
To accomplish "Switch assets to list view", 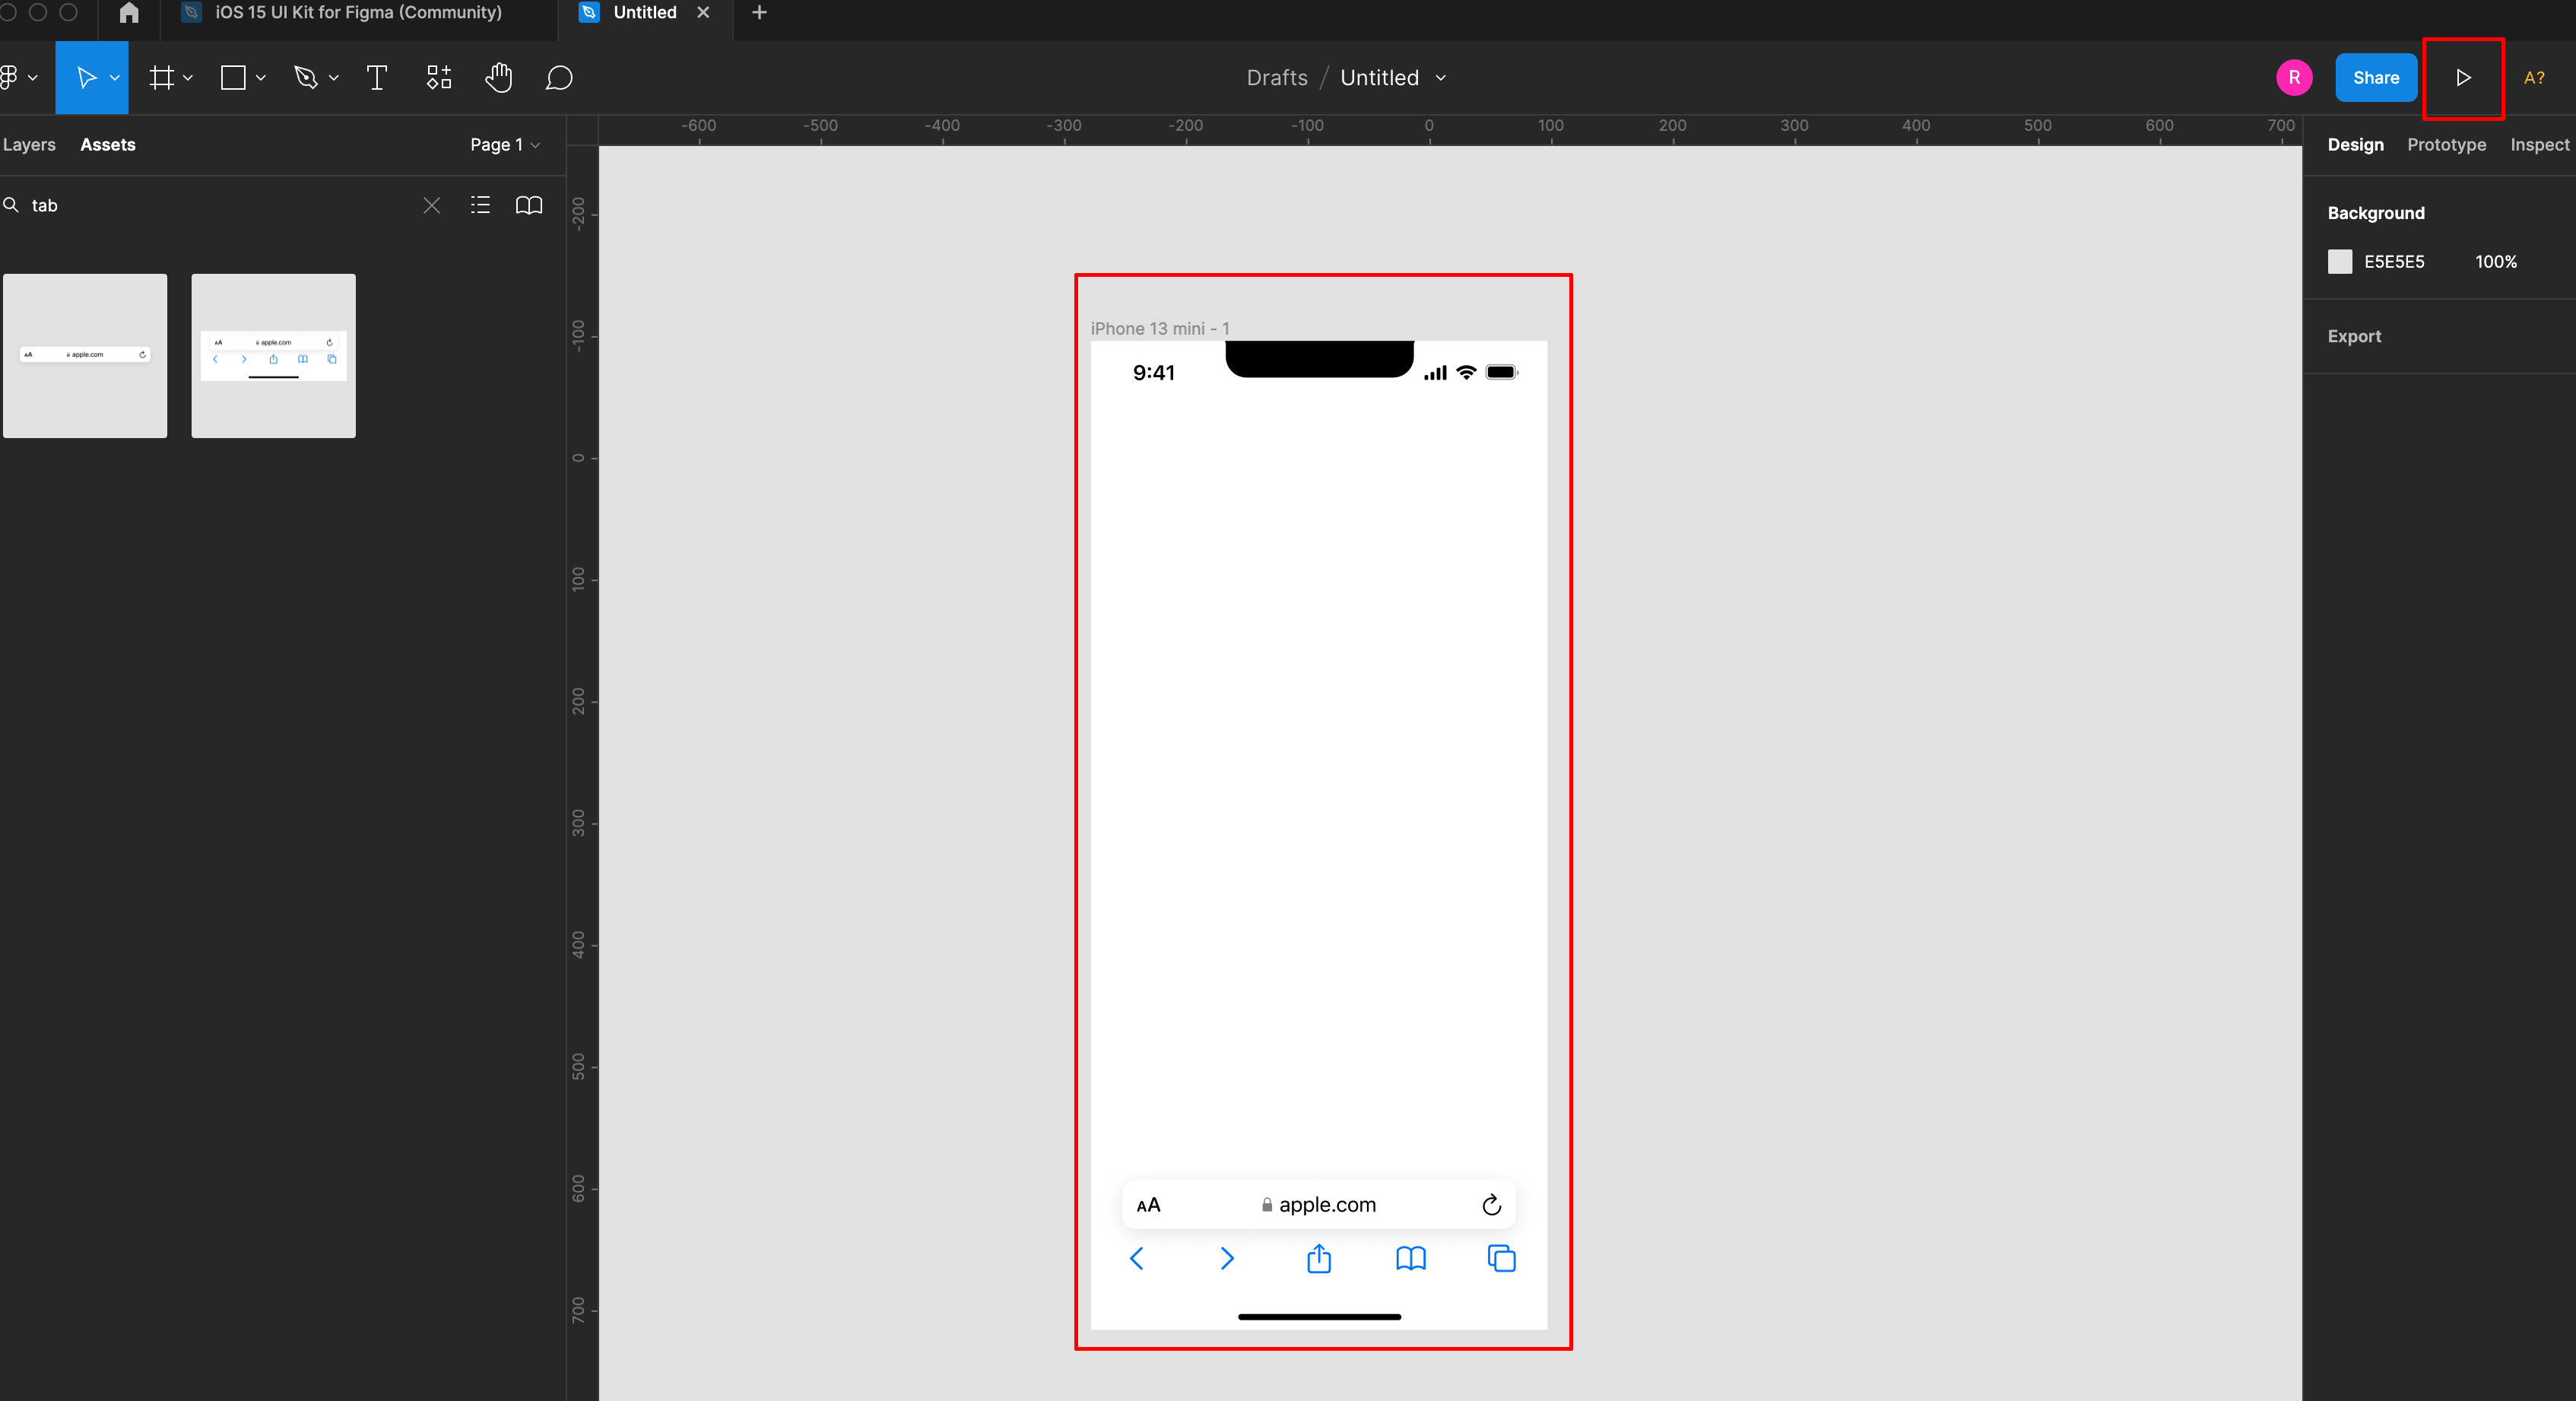I will tap(480, 205).
